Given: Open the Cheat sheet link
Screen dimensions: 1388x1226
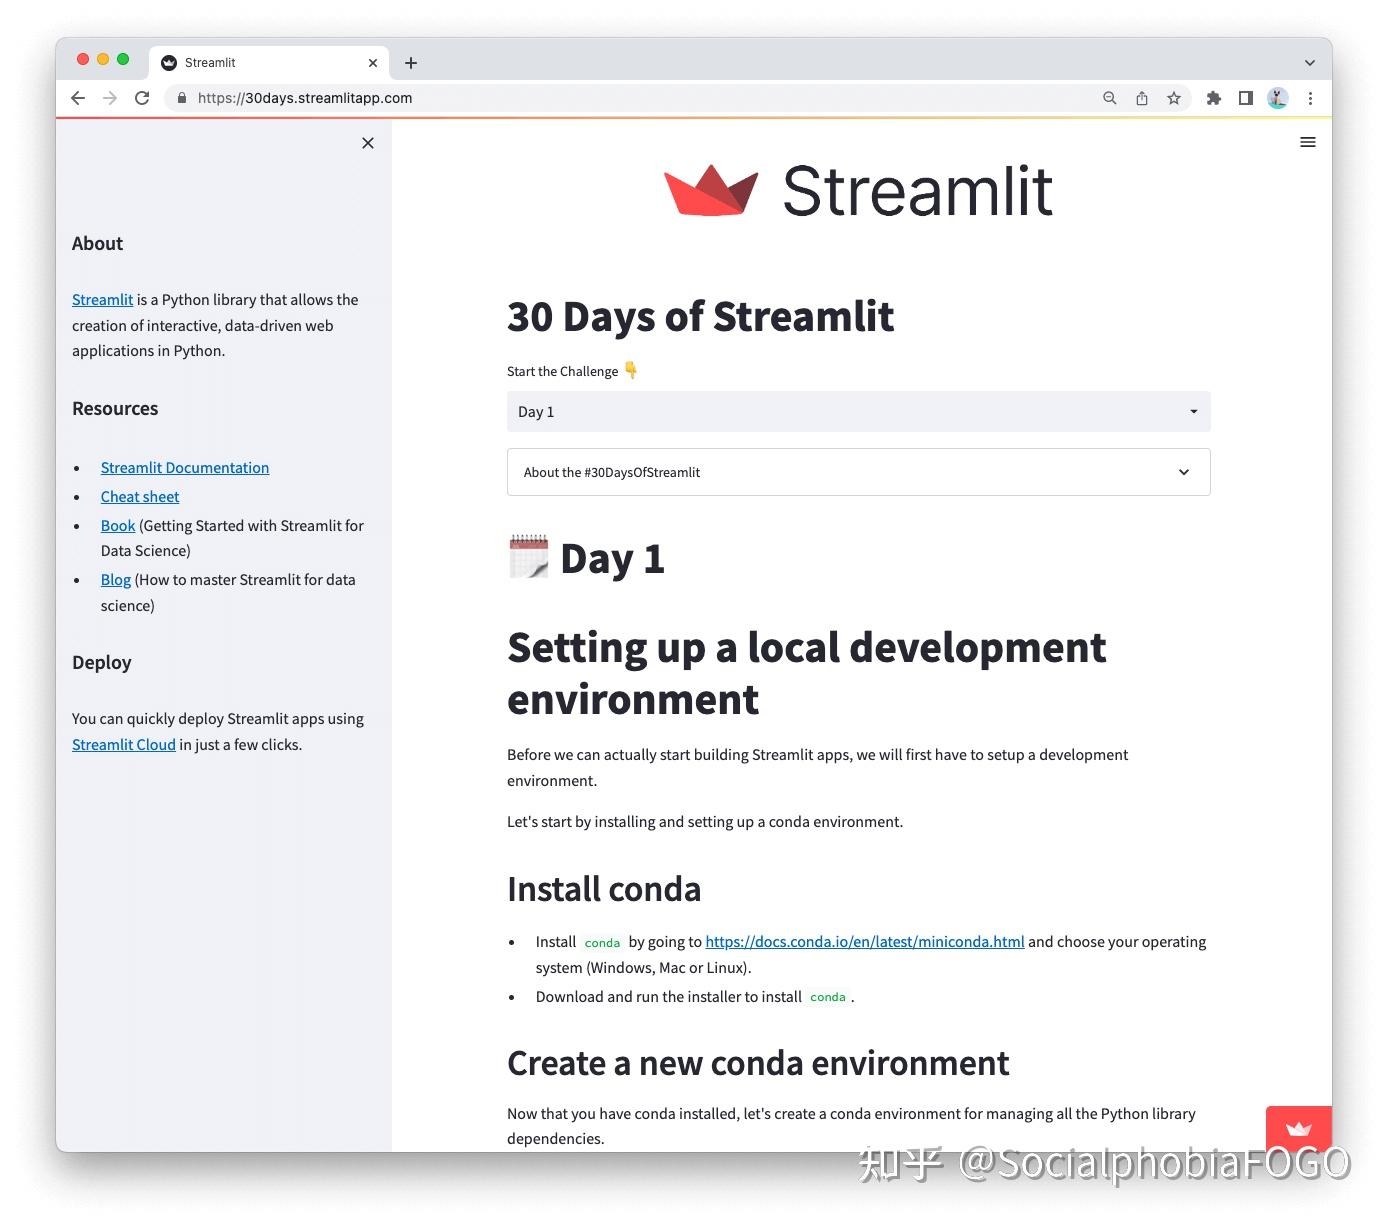Looking at the screenshot, I should pyautogui.click(x=139, y=496).
